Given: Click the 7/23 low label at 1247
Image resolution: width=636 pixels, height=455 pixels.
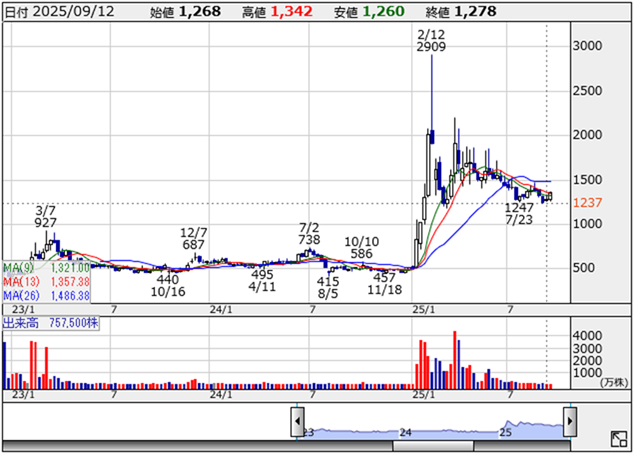Looking at the screenshot, I should [x=518, y=213].
